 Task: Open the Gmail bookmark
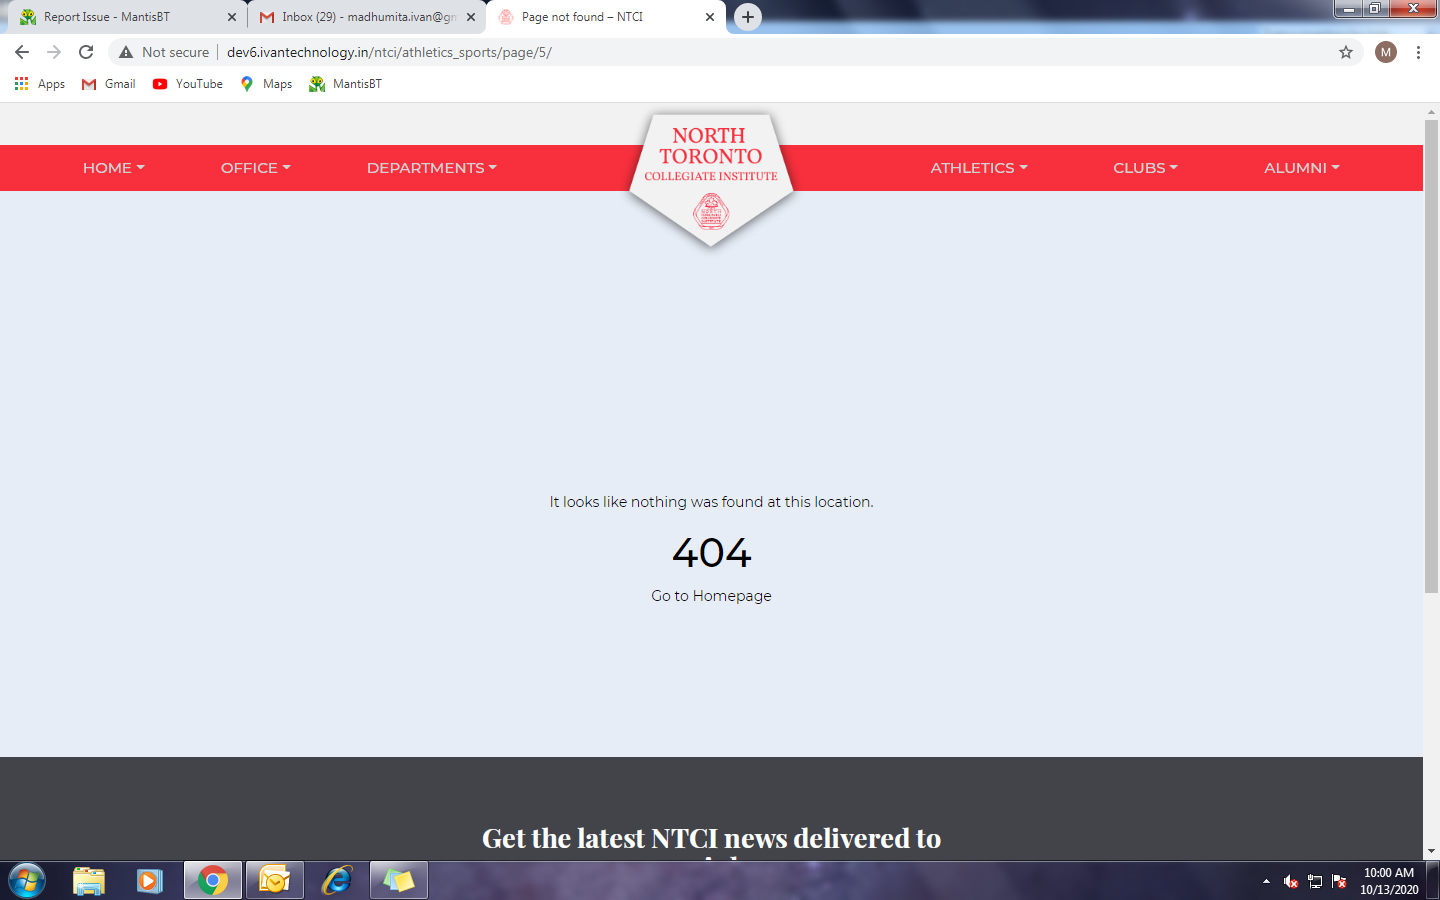[x=109, y=84]
